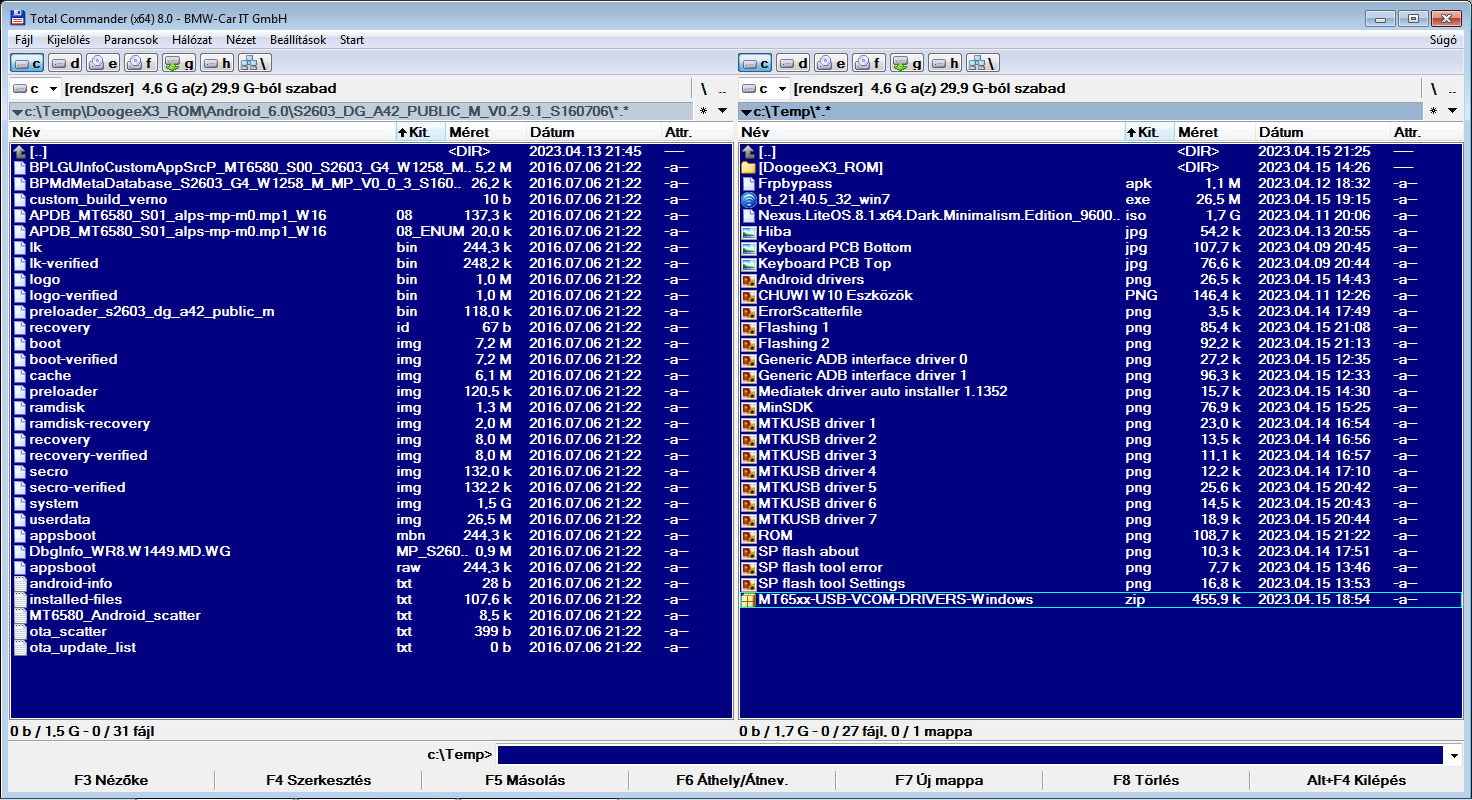Select the system img file
The width and height of the screenshot is (1472, 800).
(371, 503)
